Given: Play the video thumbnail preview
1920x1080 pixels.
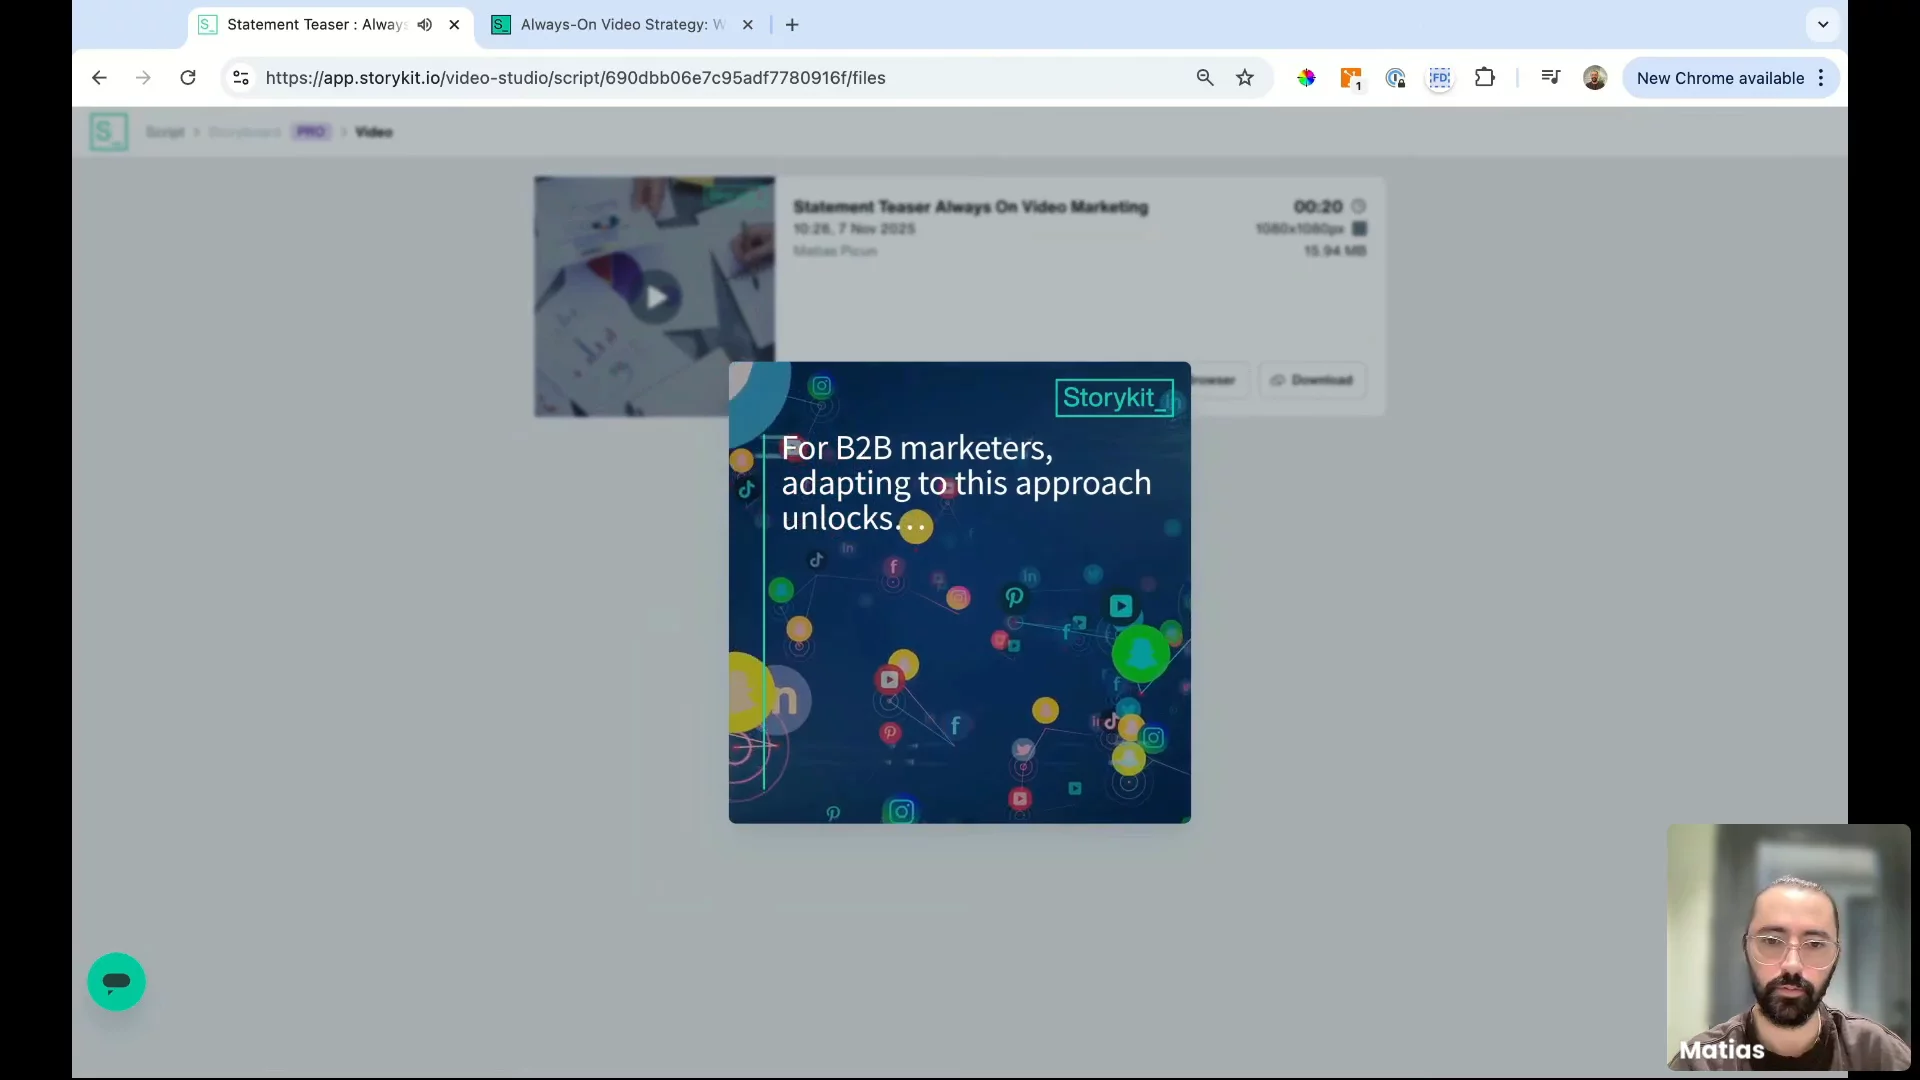Looking at the screenshot, I should pos(655,297).
